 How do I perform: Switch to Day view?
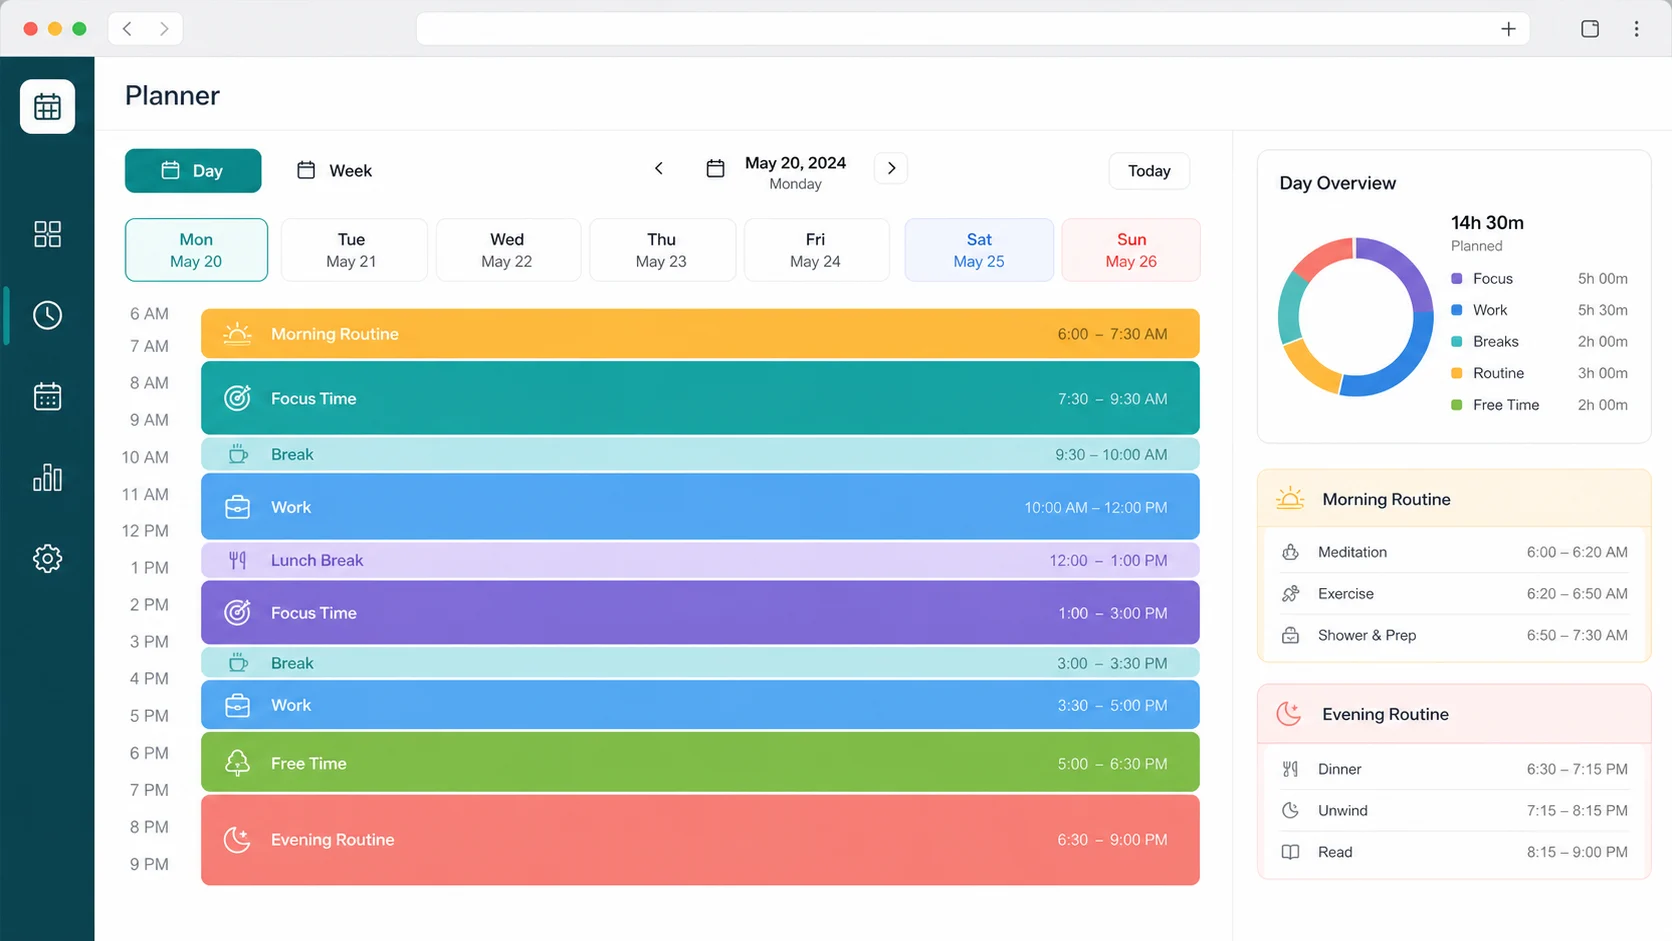click(x=193, y=170)
